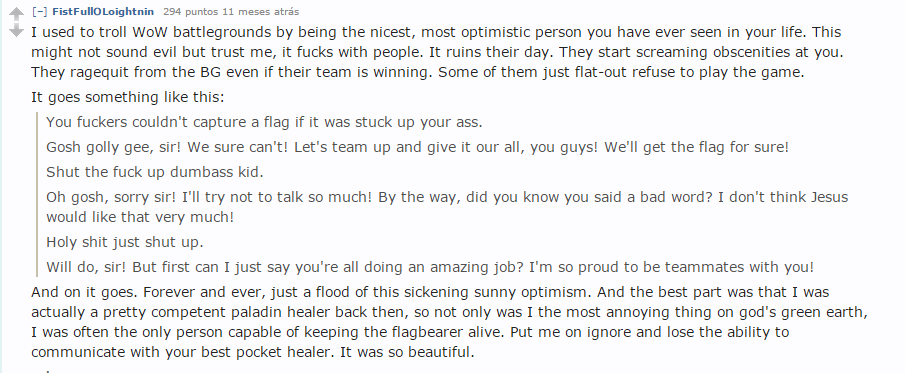Viewport: 905px width, 373px height.
Task: Downvote the comment with the down arrow
Action: pos(17,30)
